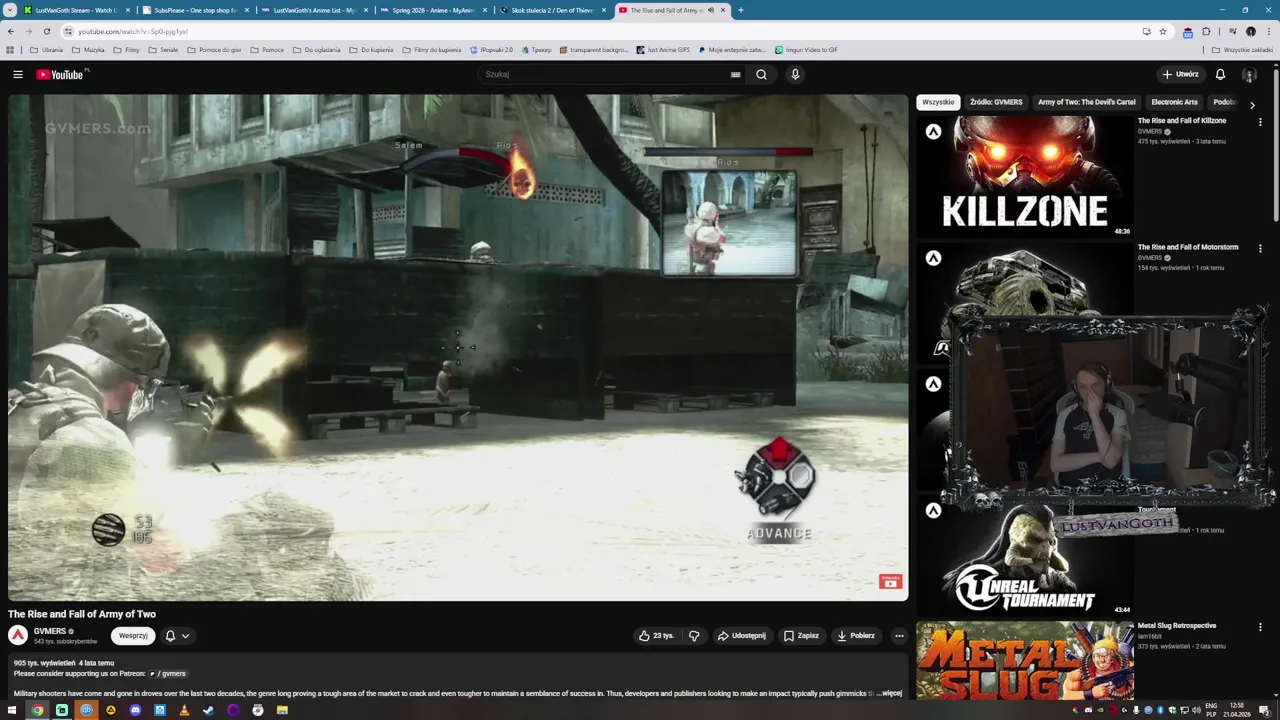The image size is (1280, 720).
Task: Click the browser address bar URL
Action: pyautogui.click(x=133, y=31)
